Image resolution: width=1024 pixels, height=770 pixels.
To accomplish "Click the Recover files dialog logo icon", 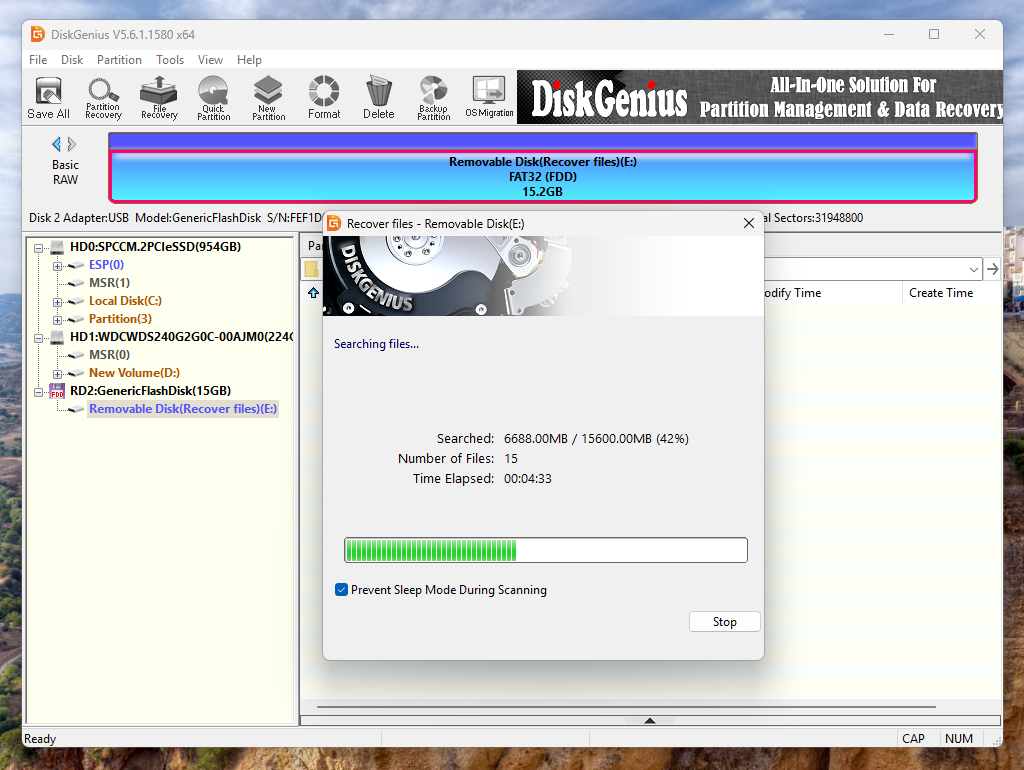I will (334, 223).
